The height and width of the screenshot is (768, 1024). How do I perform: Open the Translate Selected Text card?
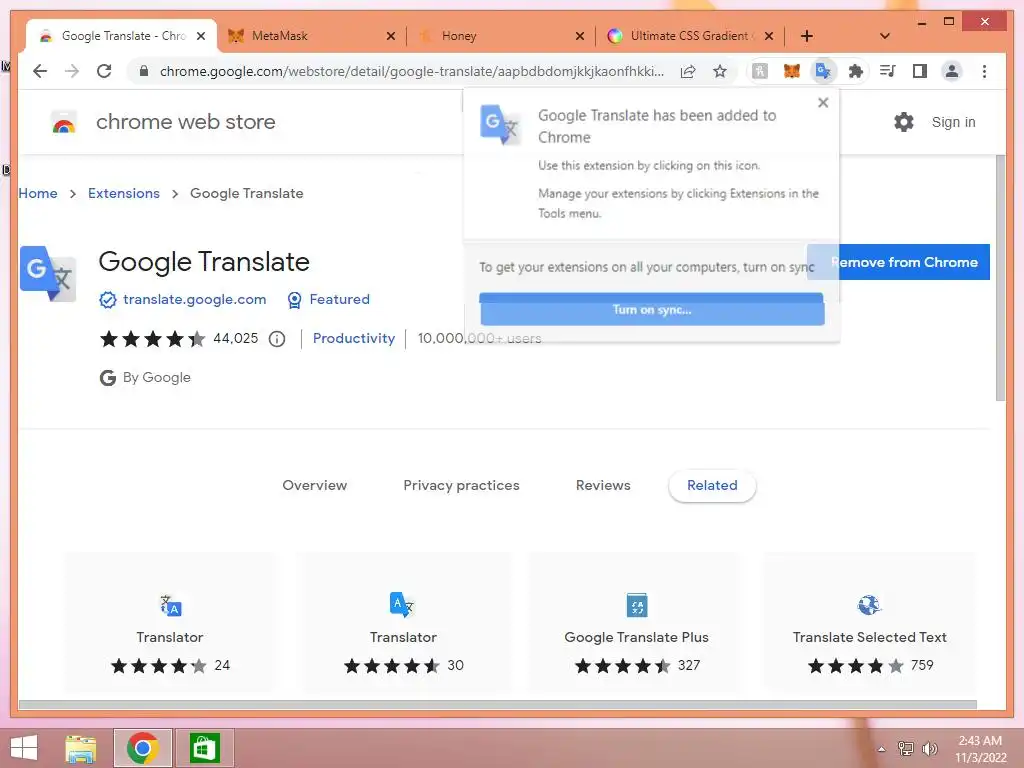pyautogui.click(x=869, y=622)
